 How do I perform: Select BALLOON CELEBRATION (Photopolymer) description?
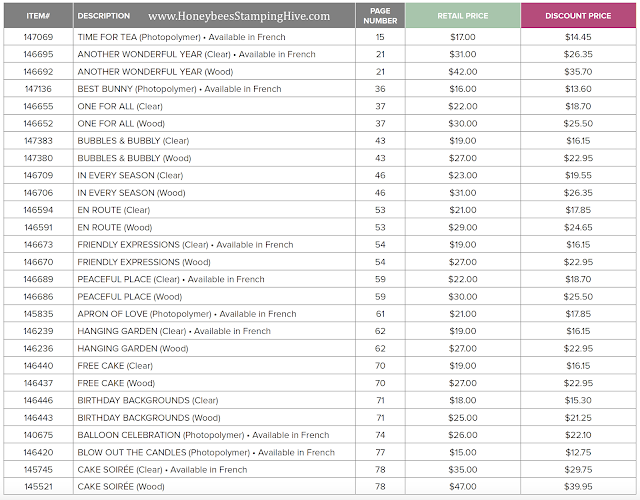click(x=203, y=436)
